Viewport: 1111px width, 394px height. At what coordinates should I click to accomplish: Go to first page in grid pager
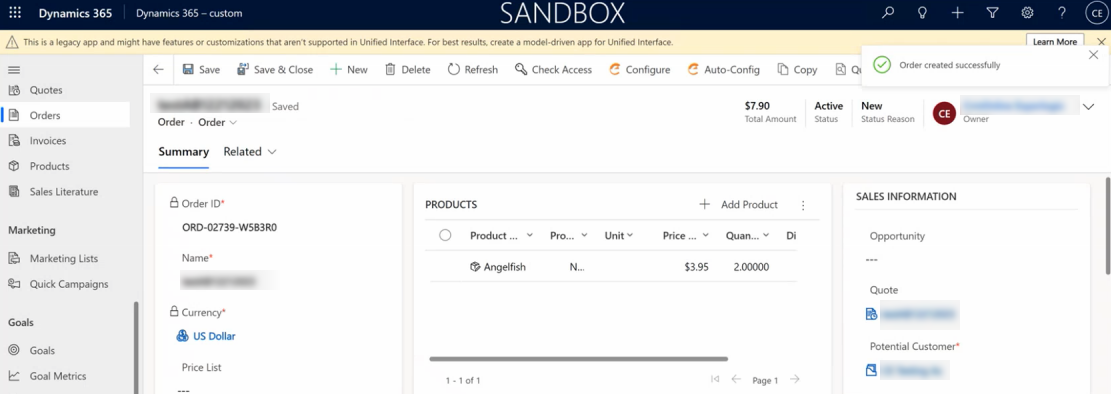715,380
